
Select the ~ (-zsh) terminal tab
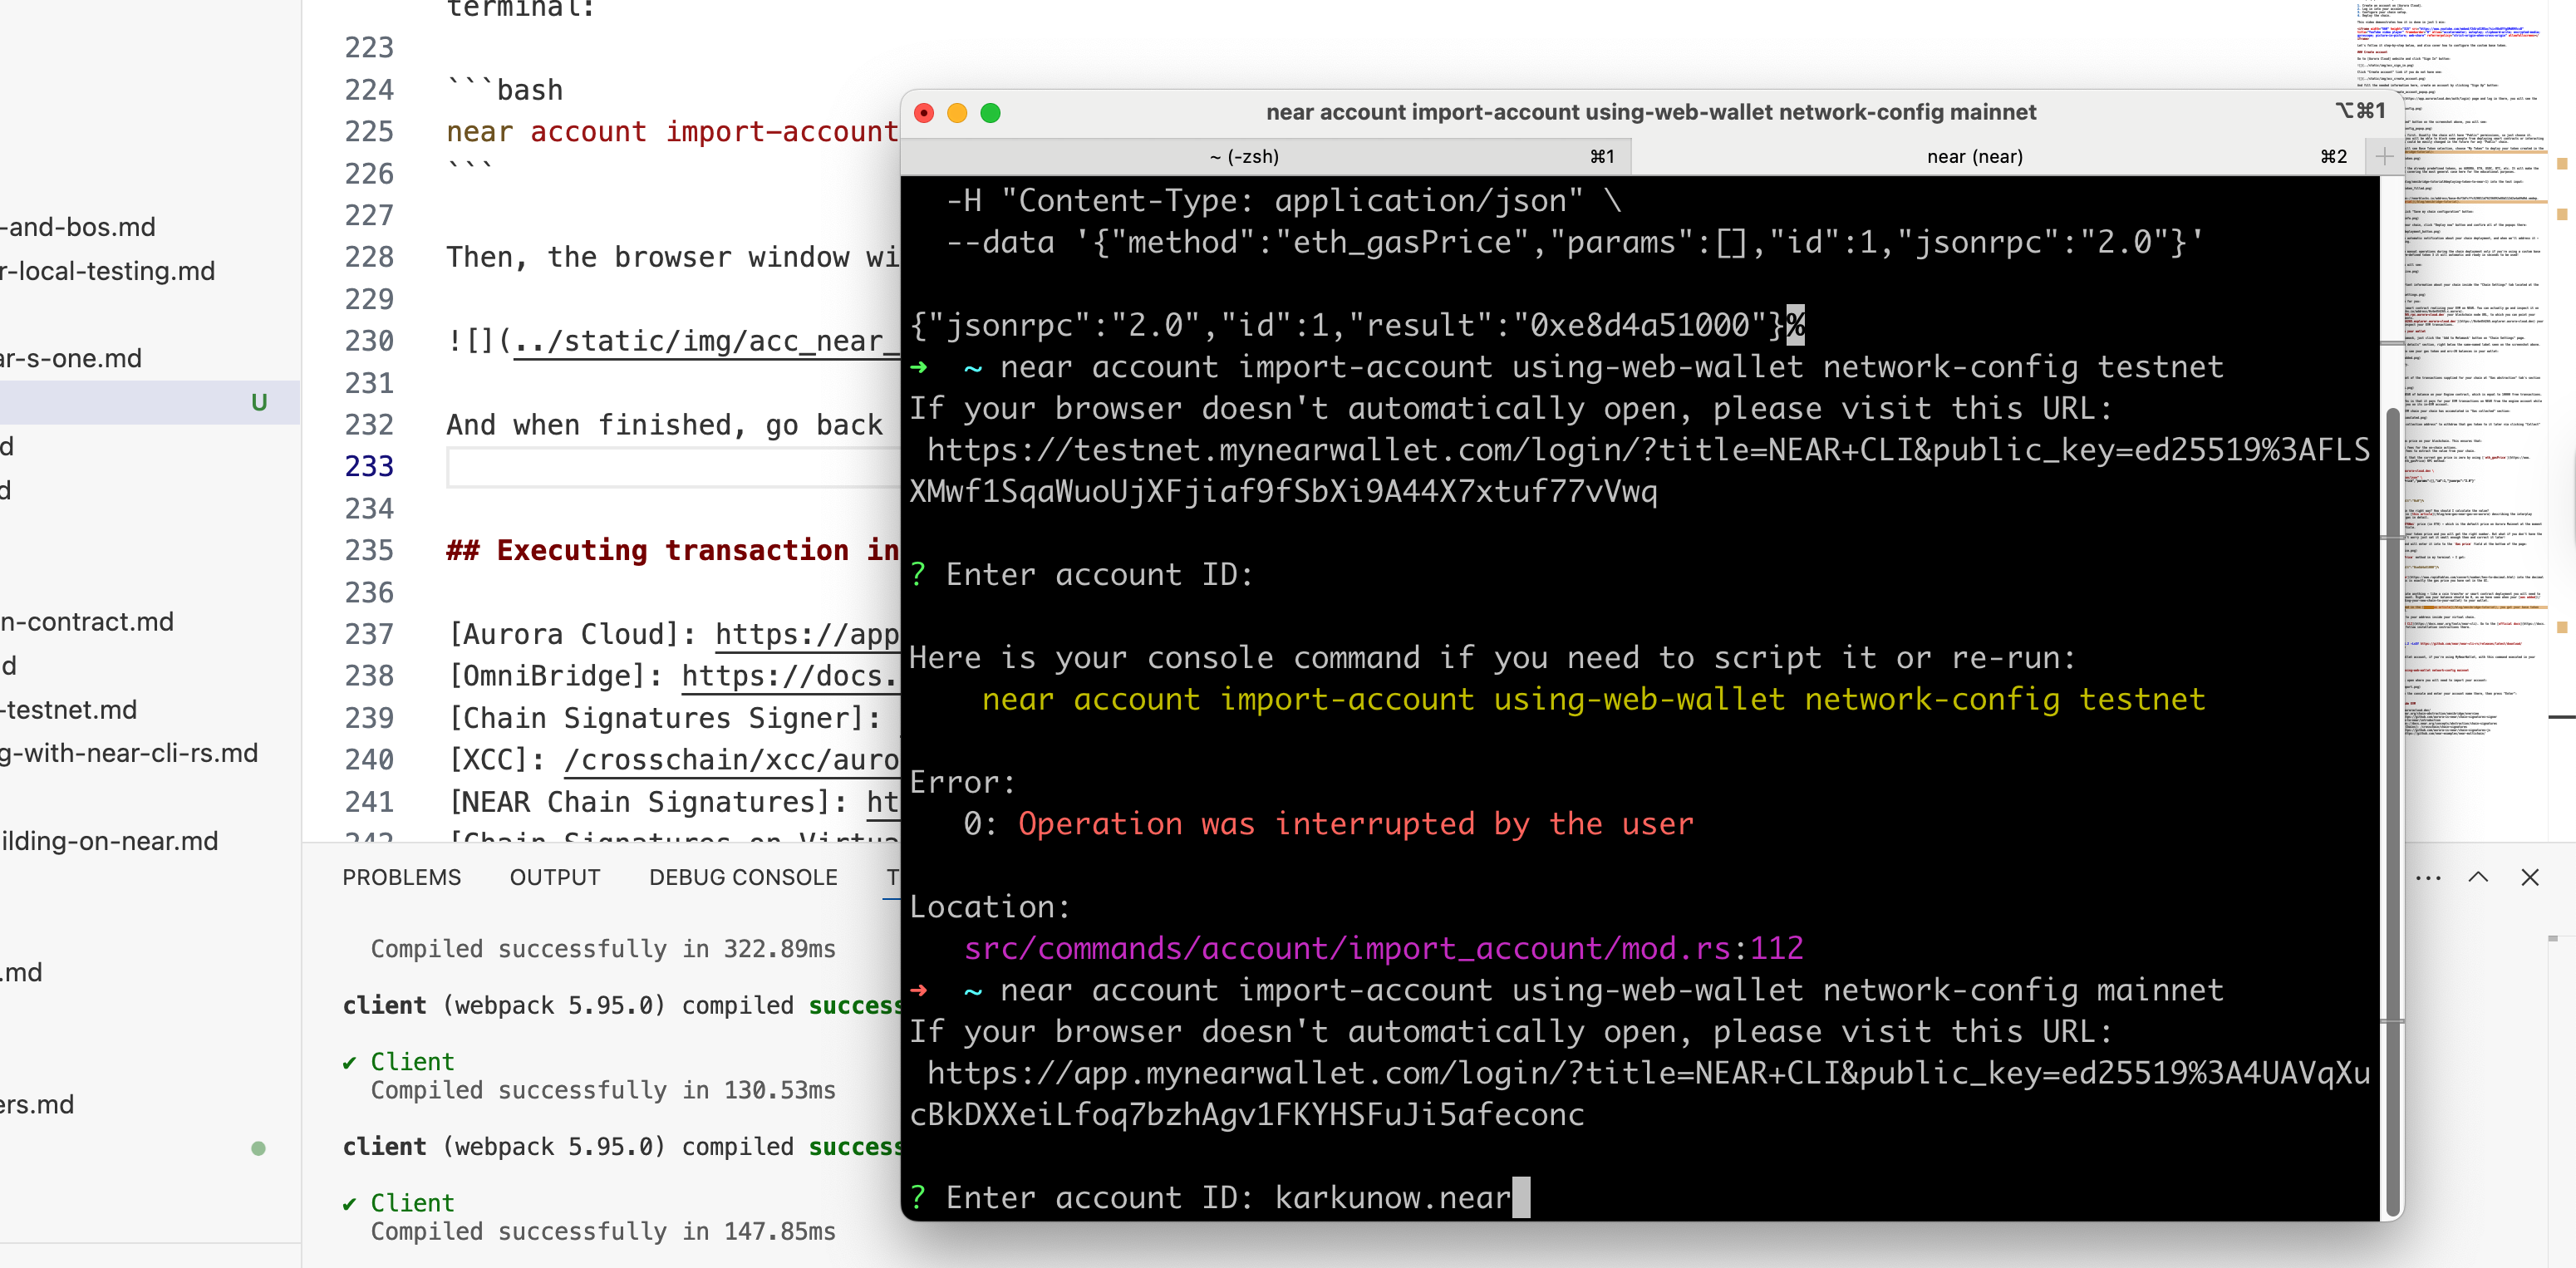point(1243,156)
